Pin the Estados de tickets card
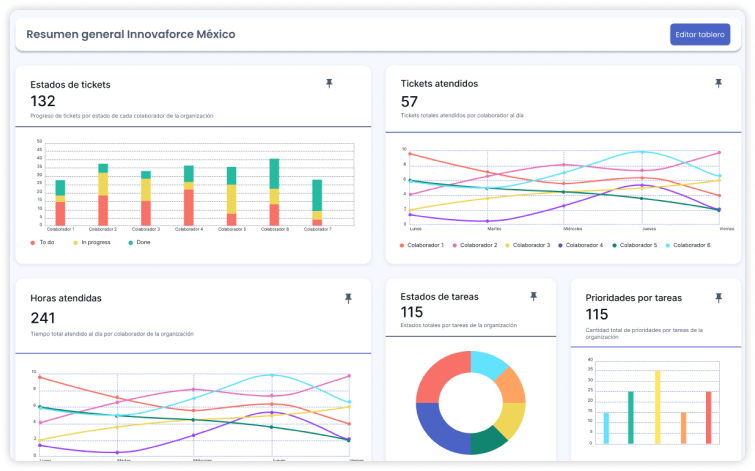Viewport: 755px width, 471px height. [x=329, y=83]
